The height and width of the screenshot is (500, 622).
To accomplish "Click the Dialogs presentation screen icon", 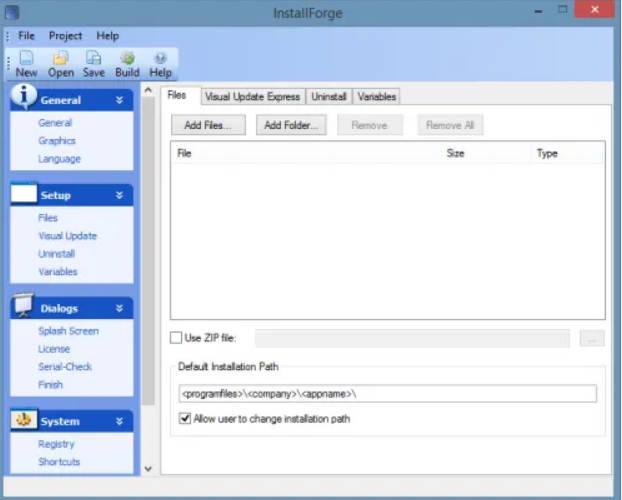I will pyautogui.click(x=24, y=306).
